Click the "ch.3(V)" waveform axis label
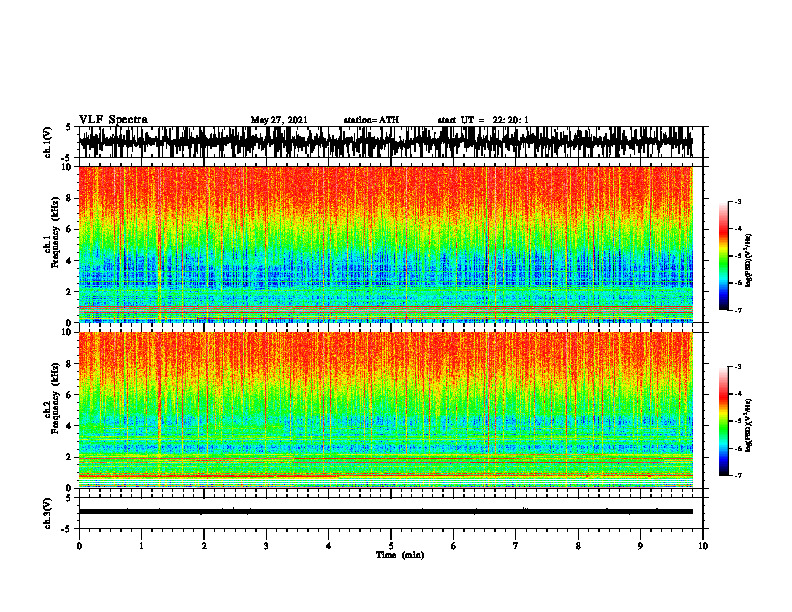 point(47,513)
